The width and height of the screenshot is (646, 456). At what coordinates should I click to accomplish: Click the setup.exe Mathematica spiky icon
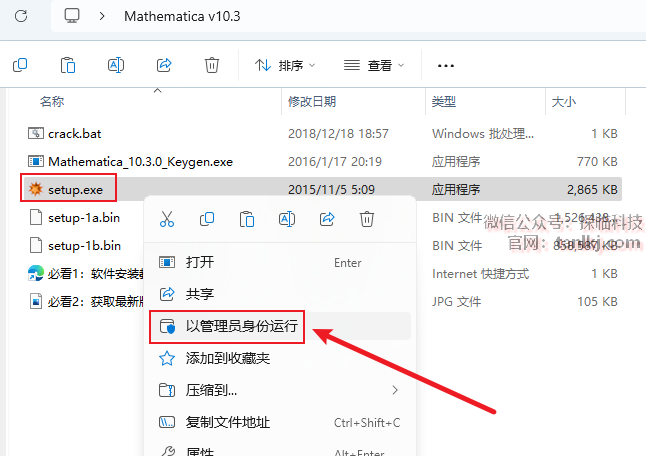[35, 189]
